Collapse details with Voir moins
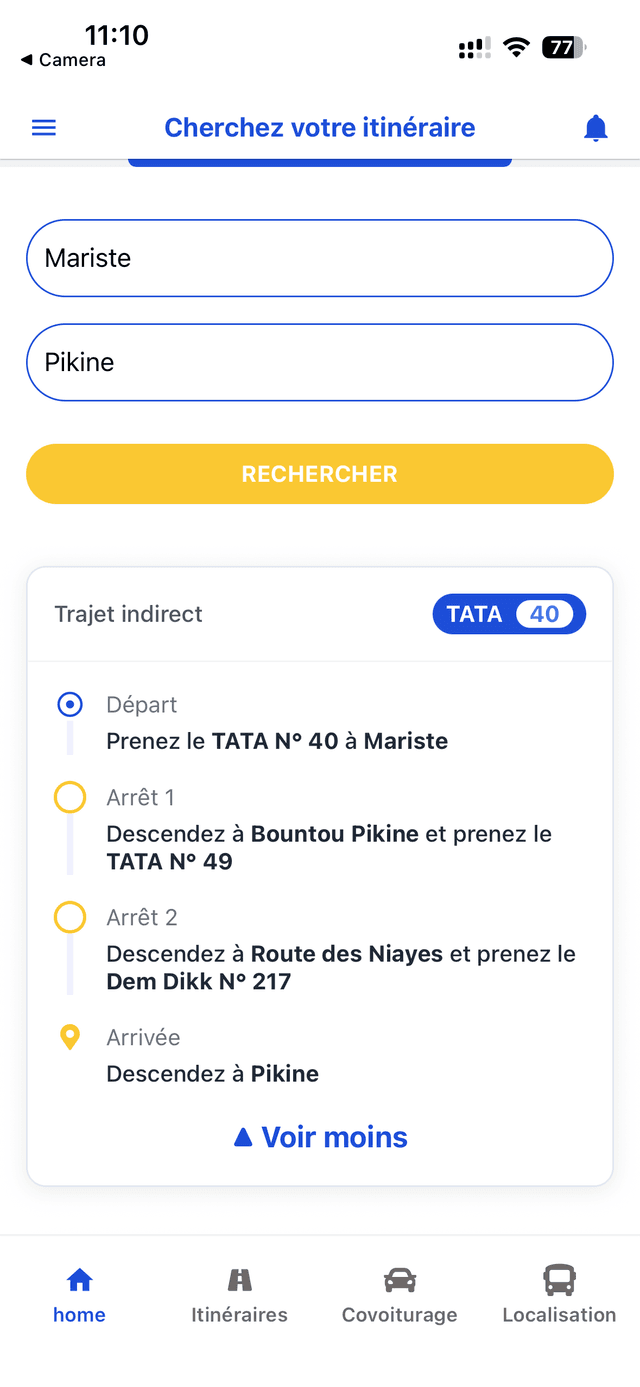This screenshot has width=640, height=1387. click(319, 1136)
